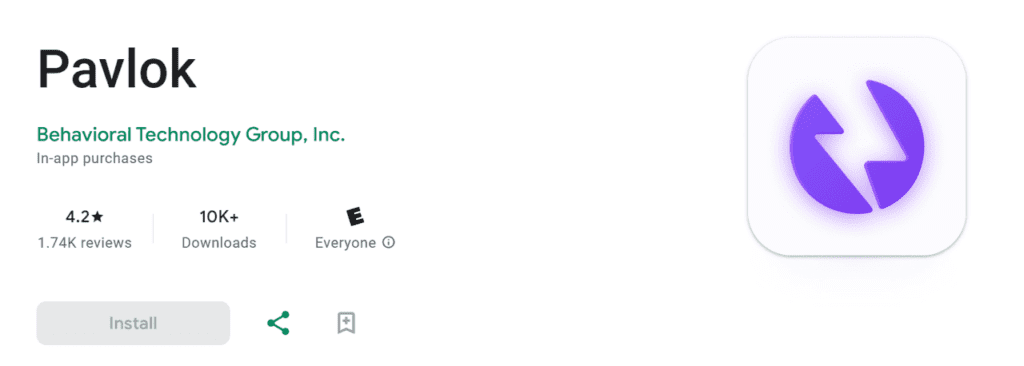The height and width of the screenshot is (366, 1024).
Task: Open the white rounded app icon tile
Action: coord(857,146)
